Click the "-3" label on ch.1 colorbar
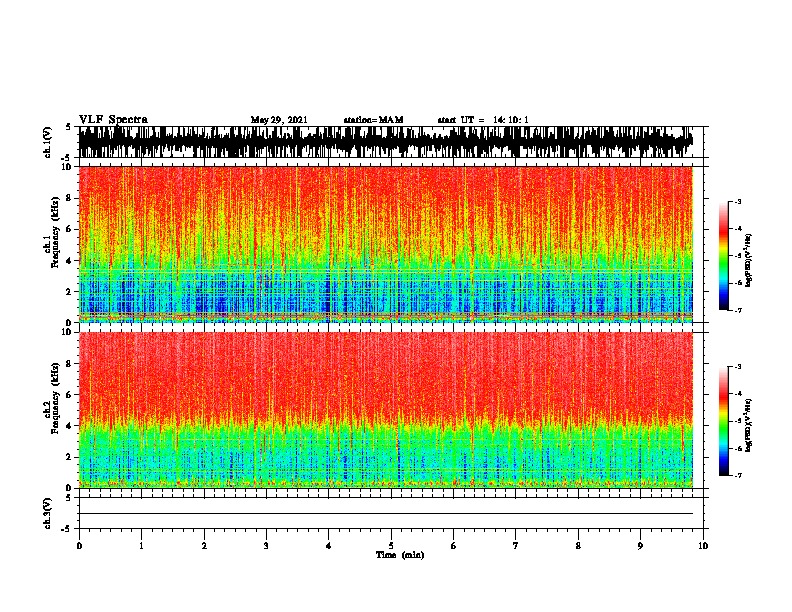The image size is (792, 612). click(737, 201)
